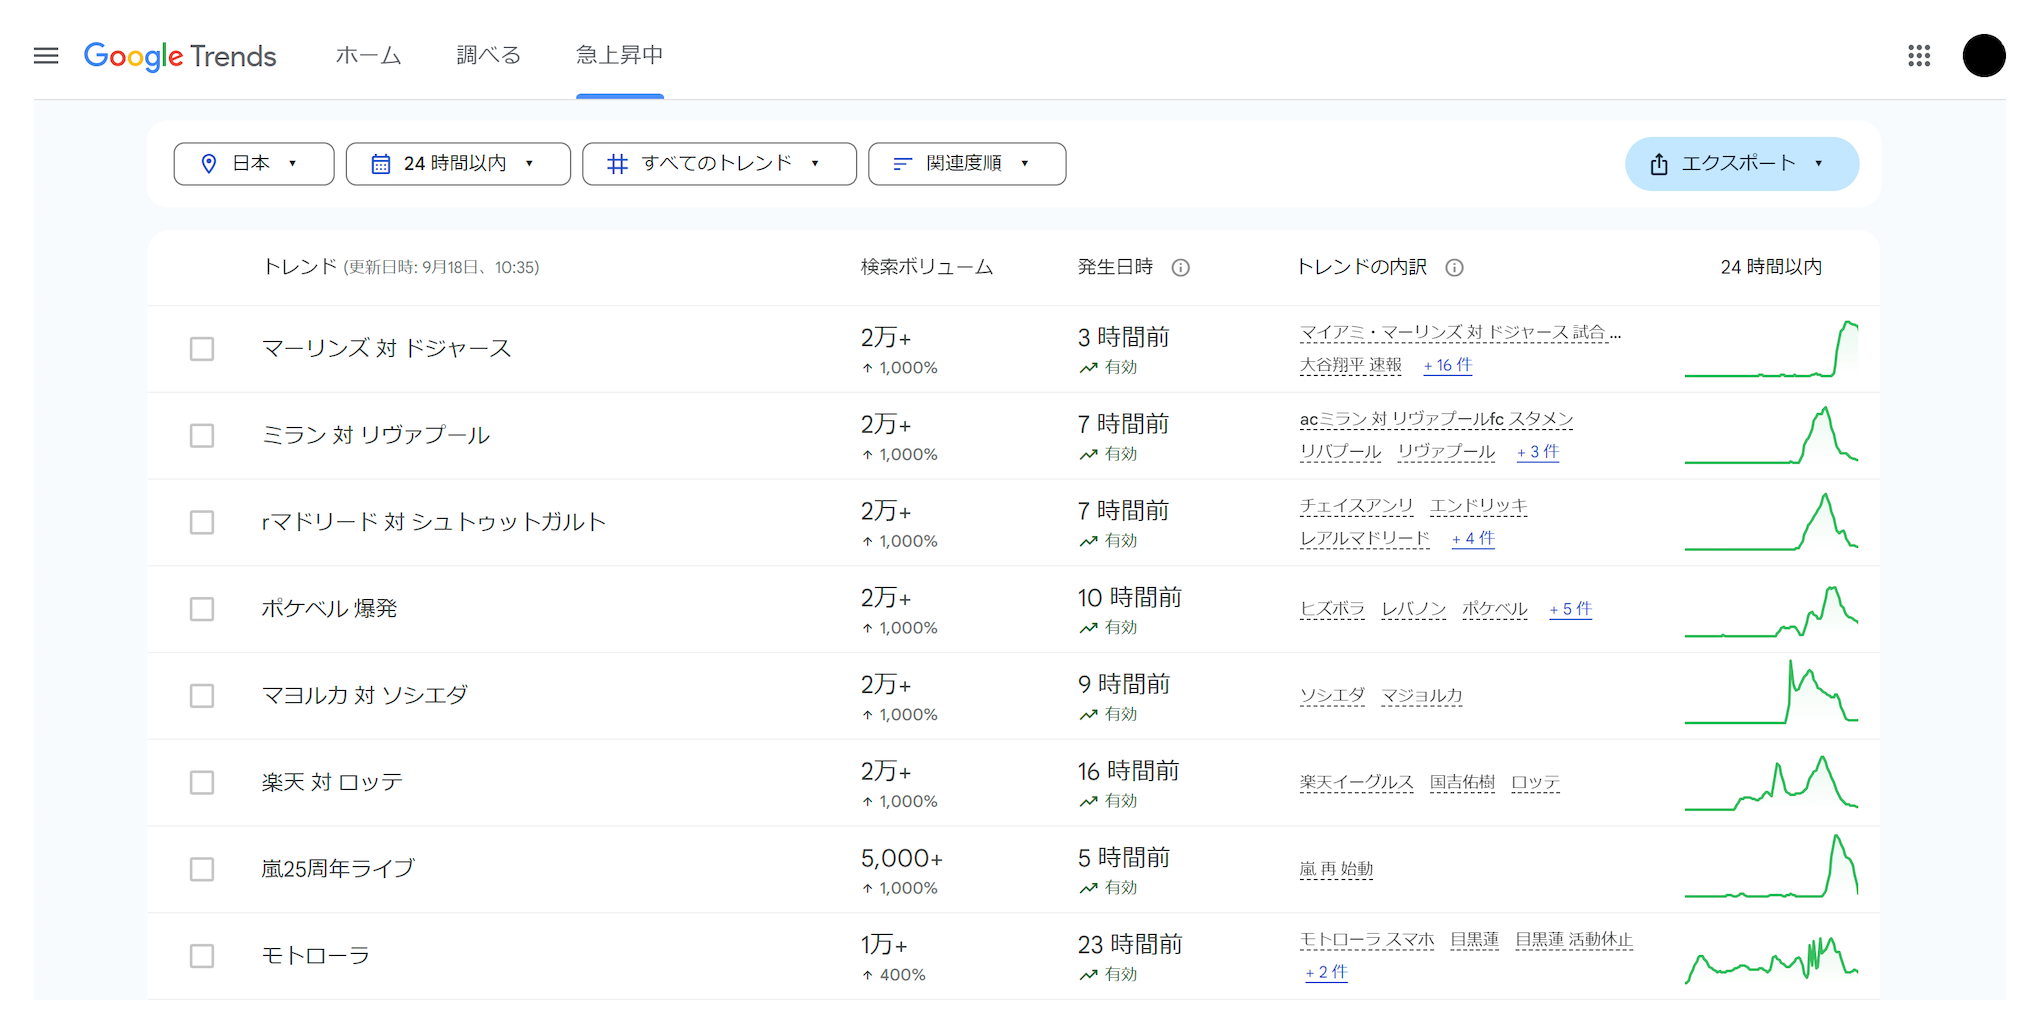Open query リバプール

pyautogui.click(x=1340, y=452)
